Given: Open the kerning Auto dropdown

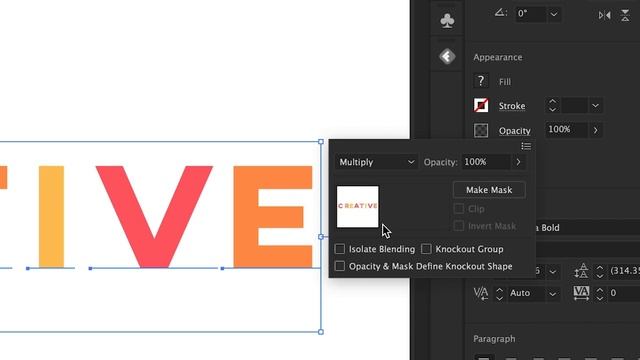Looking at the screenshot, I should click(x=552, y=293).
